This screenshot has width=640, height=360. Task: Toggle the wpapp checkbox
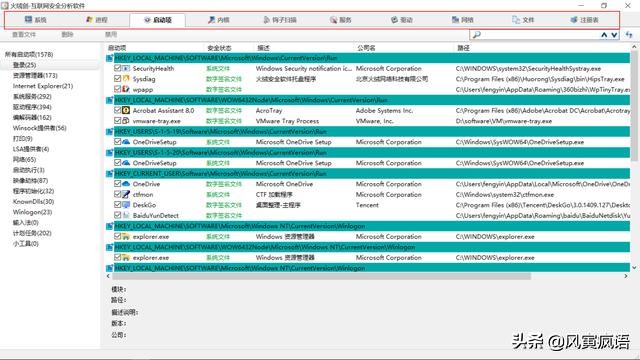tap(118, 89)
